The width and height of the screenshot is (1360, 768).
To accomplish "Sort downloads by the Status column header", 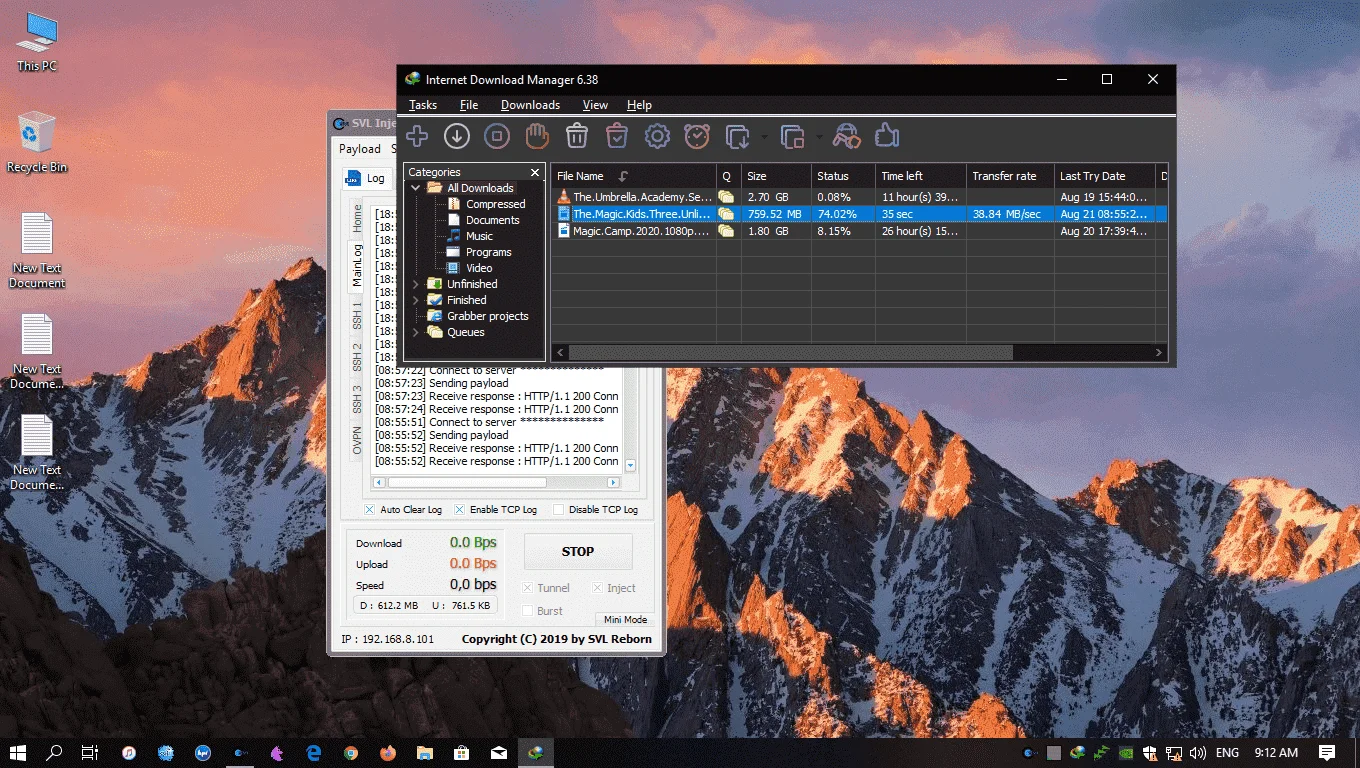I will [843, 176].
